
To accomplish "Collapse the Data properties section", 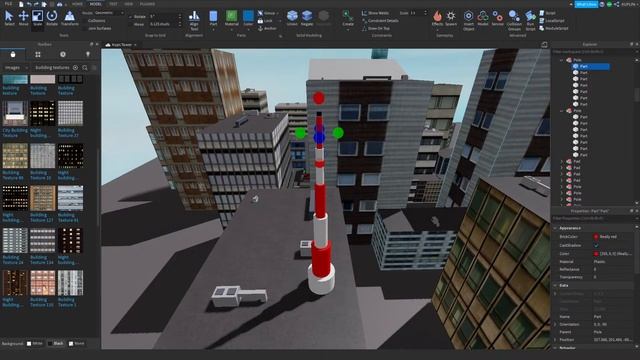I will (556, 286).
